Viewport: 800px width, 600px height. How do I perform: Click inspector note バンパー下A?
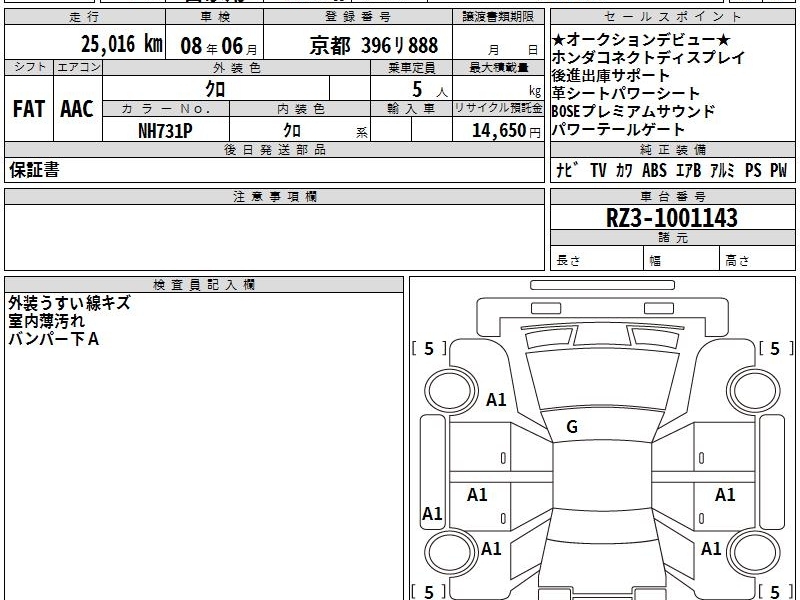tap(54, 339)
